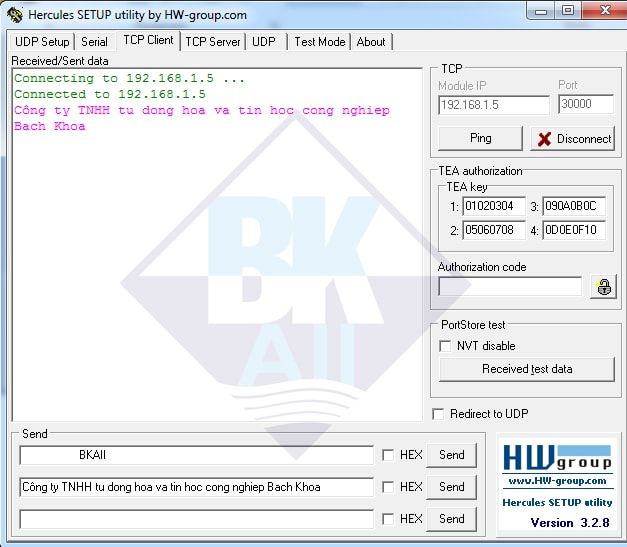The height and width of the screenshot is (547, 627).
Task: Enable HEX for the BKAII send line
Action: [x=388, y=455]
